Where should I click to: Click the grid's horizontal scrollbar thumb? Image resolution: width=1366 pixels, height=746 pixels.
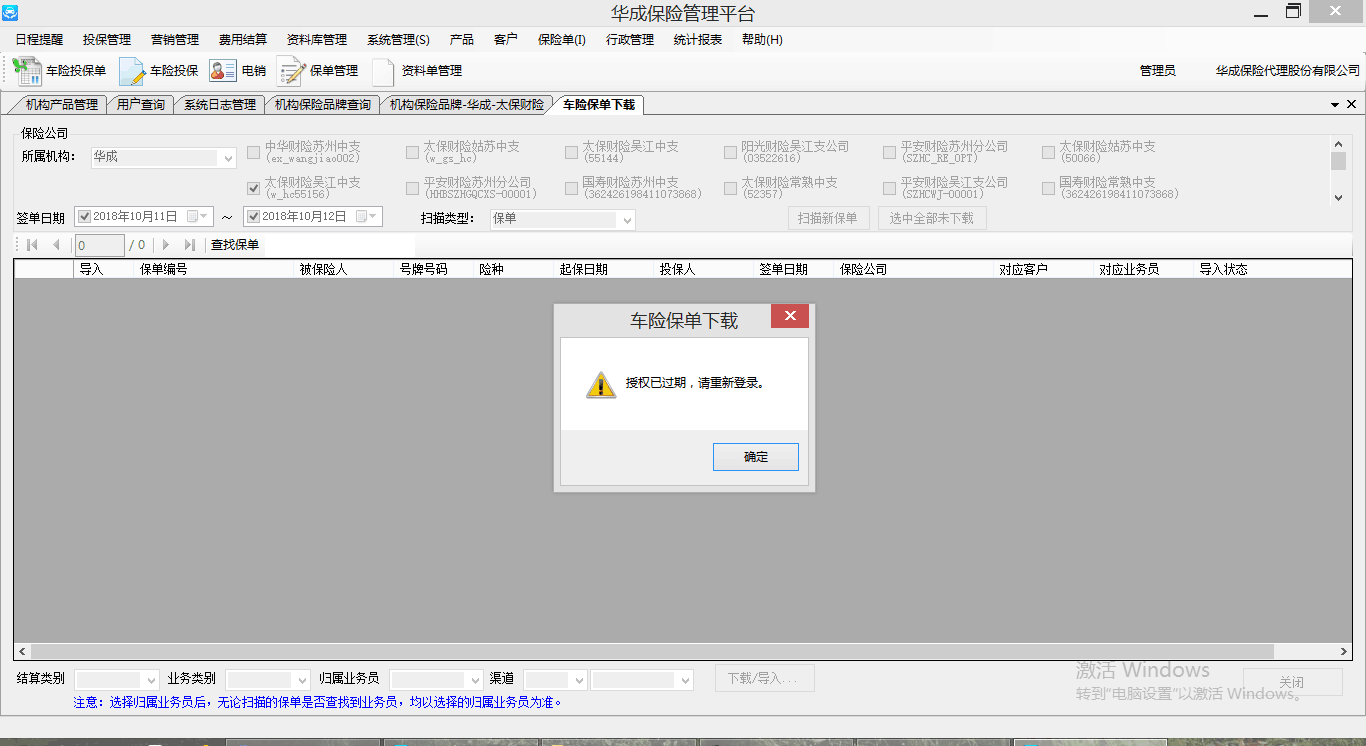tap(652, 651)
